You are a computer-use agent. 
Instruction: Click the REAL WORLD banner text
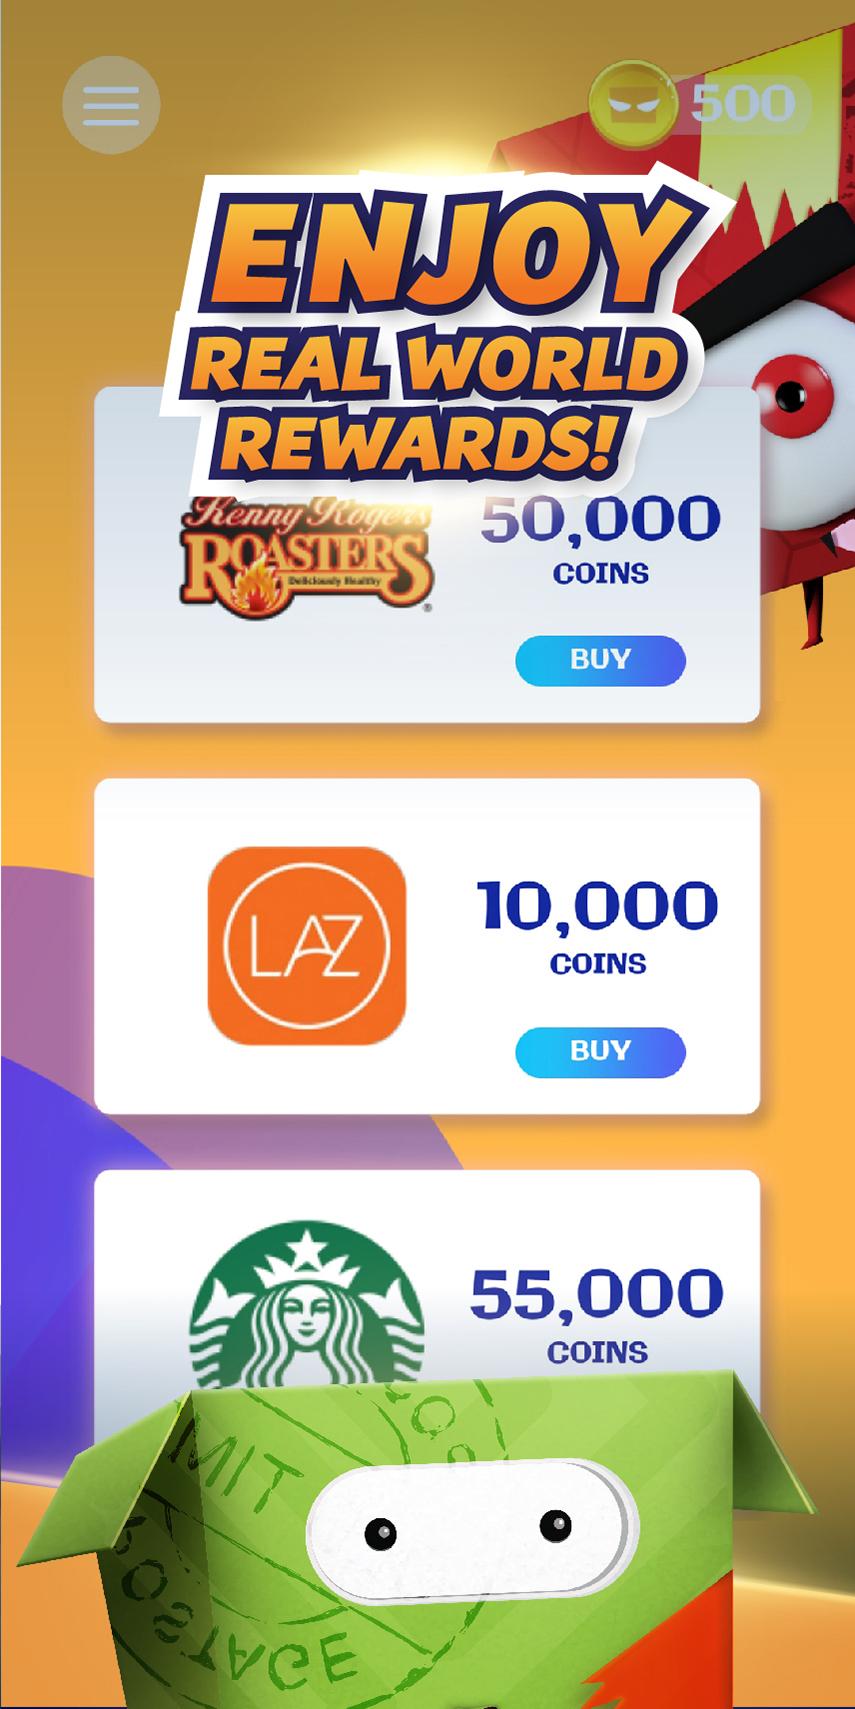click(x=437, y=362)
